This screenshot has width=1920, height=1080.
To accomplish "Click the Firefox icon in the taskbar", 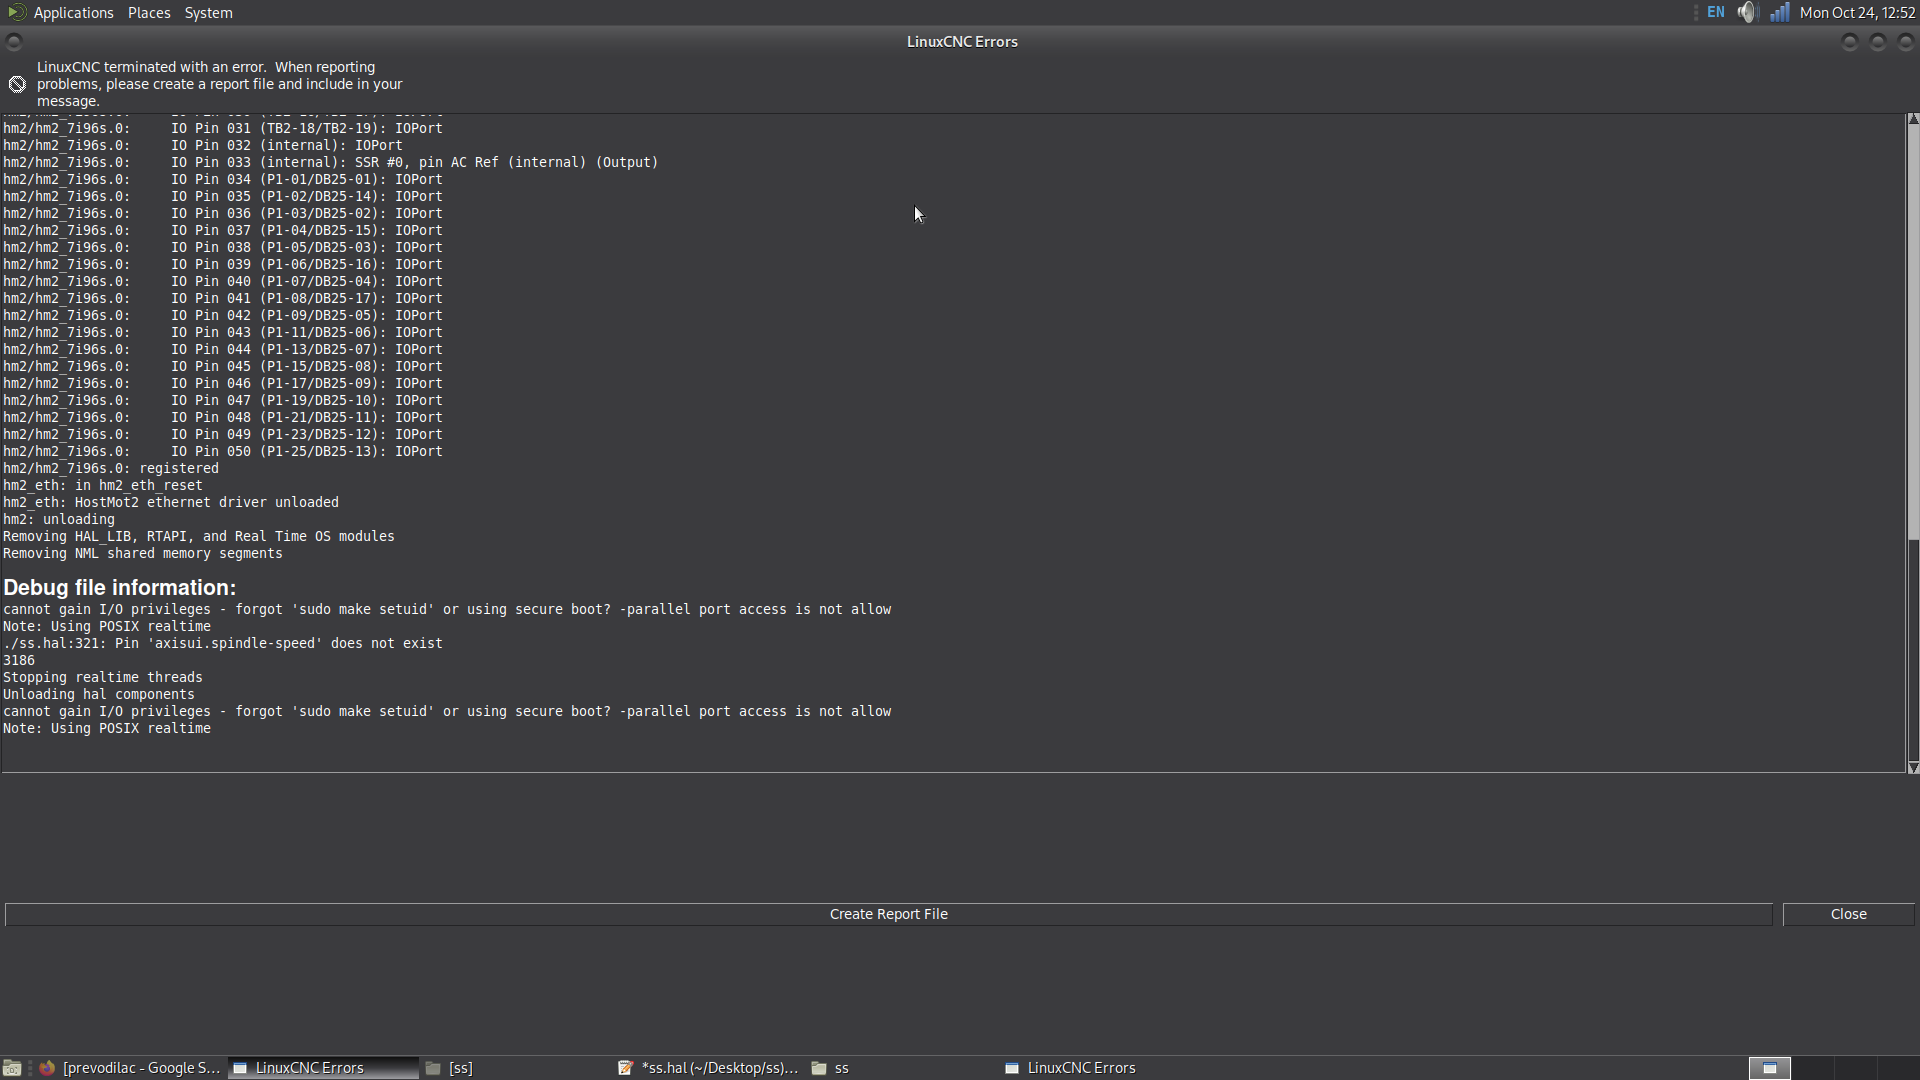I will [x=47, y=1068].
